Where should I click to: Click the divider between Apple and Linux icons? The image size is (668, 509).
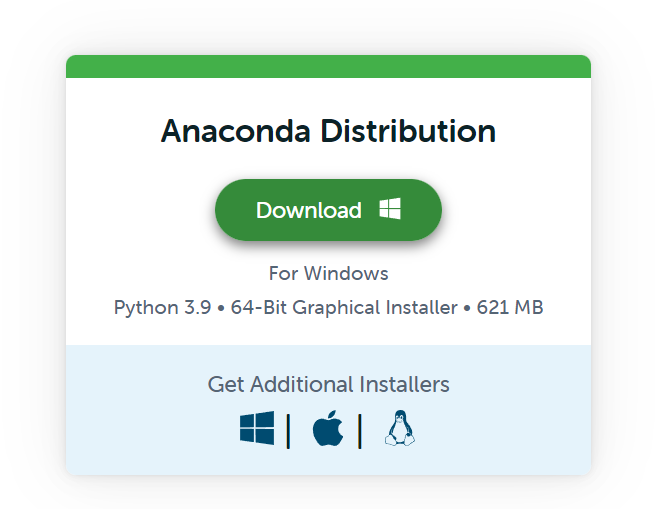coord(360,430)
